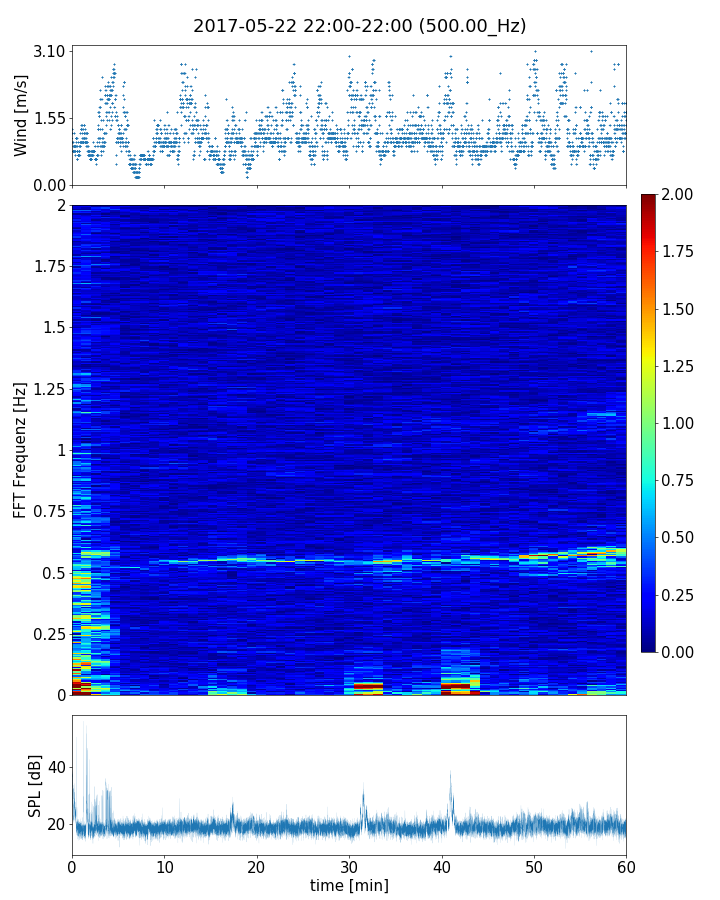Click the 'time [min]' x-axis label
The image size is (720, 900).
click(x=349, y=885)
